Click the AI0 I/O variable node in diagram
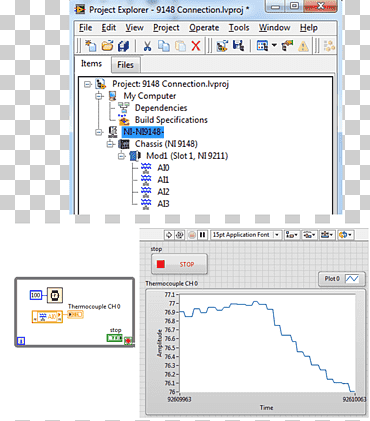 [47, 317]
